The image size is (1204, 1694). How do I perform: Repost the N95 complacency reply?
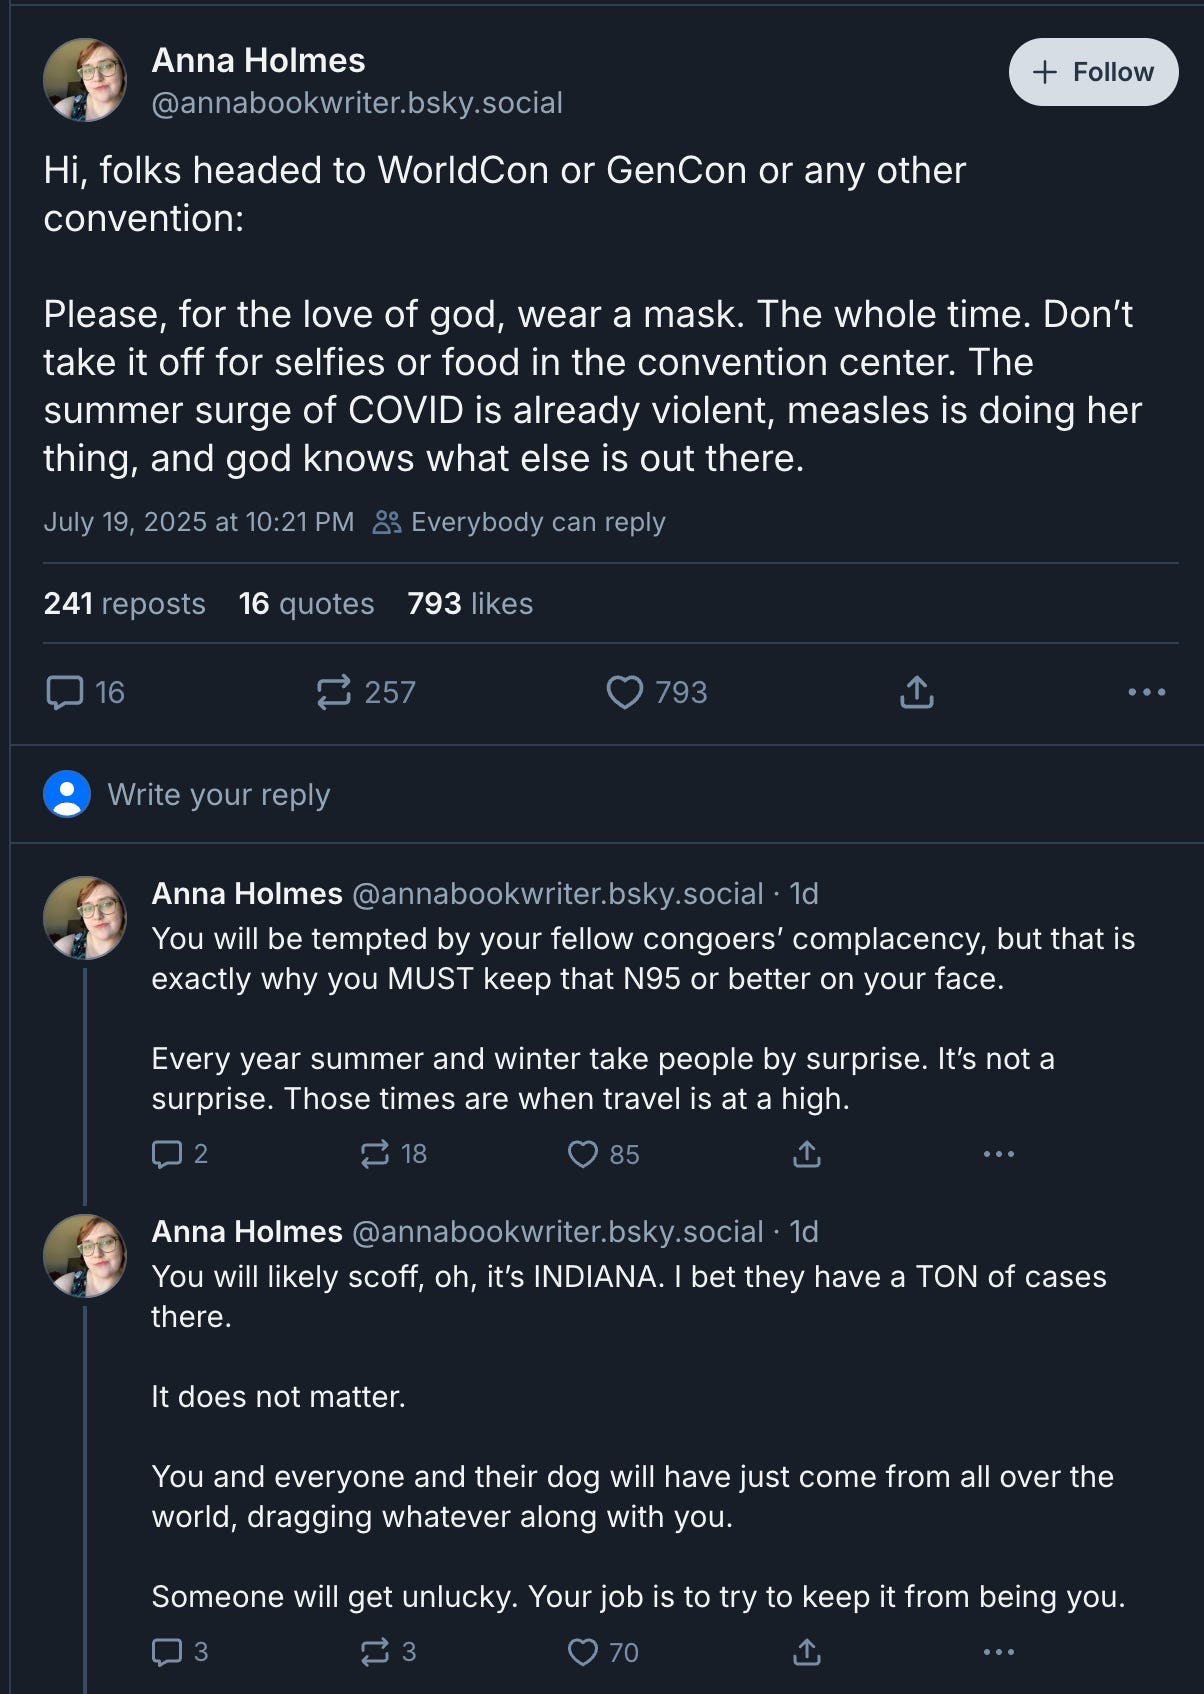(375, 1154)
